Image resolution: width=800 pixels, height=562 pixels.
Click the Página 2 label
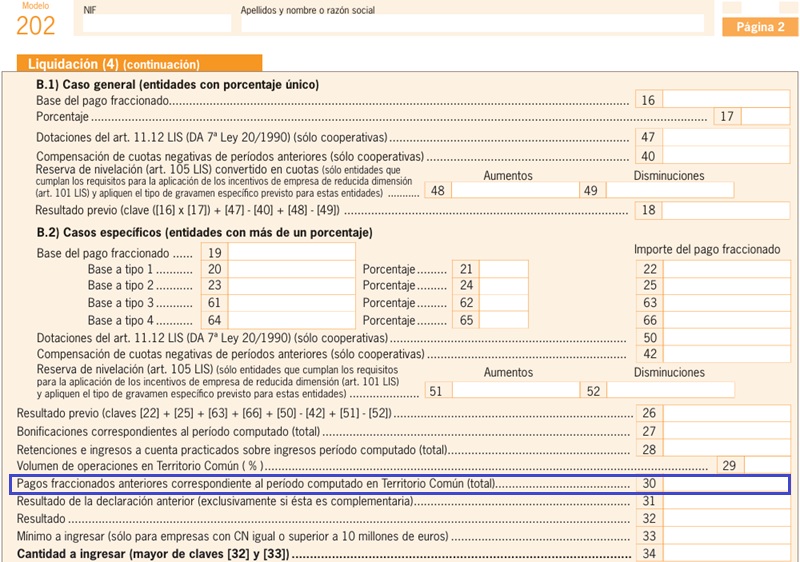tap(760, 27)
